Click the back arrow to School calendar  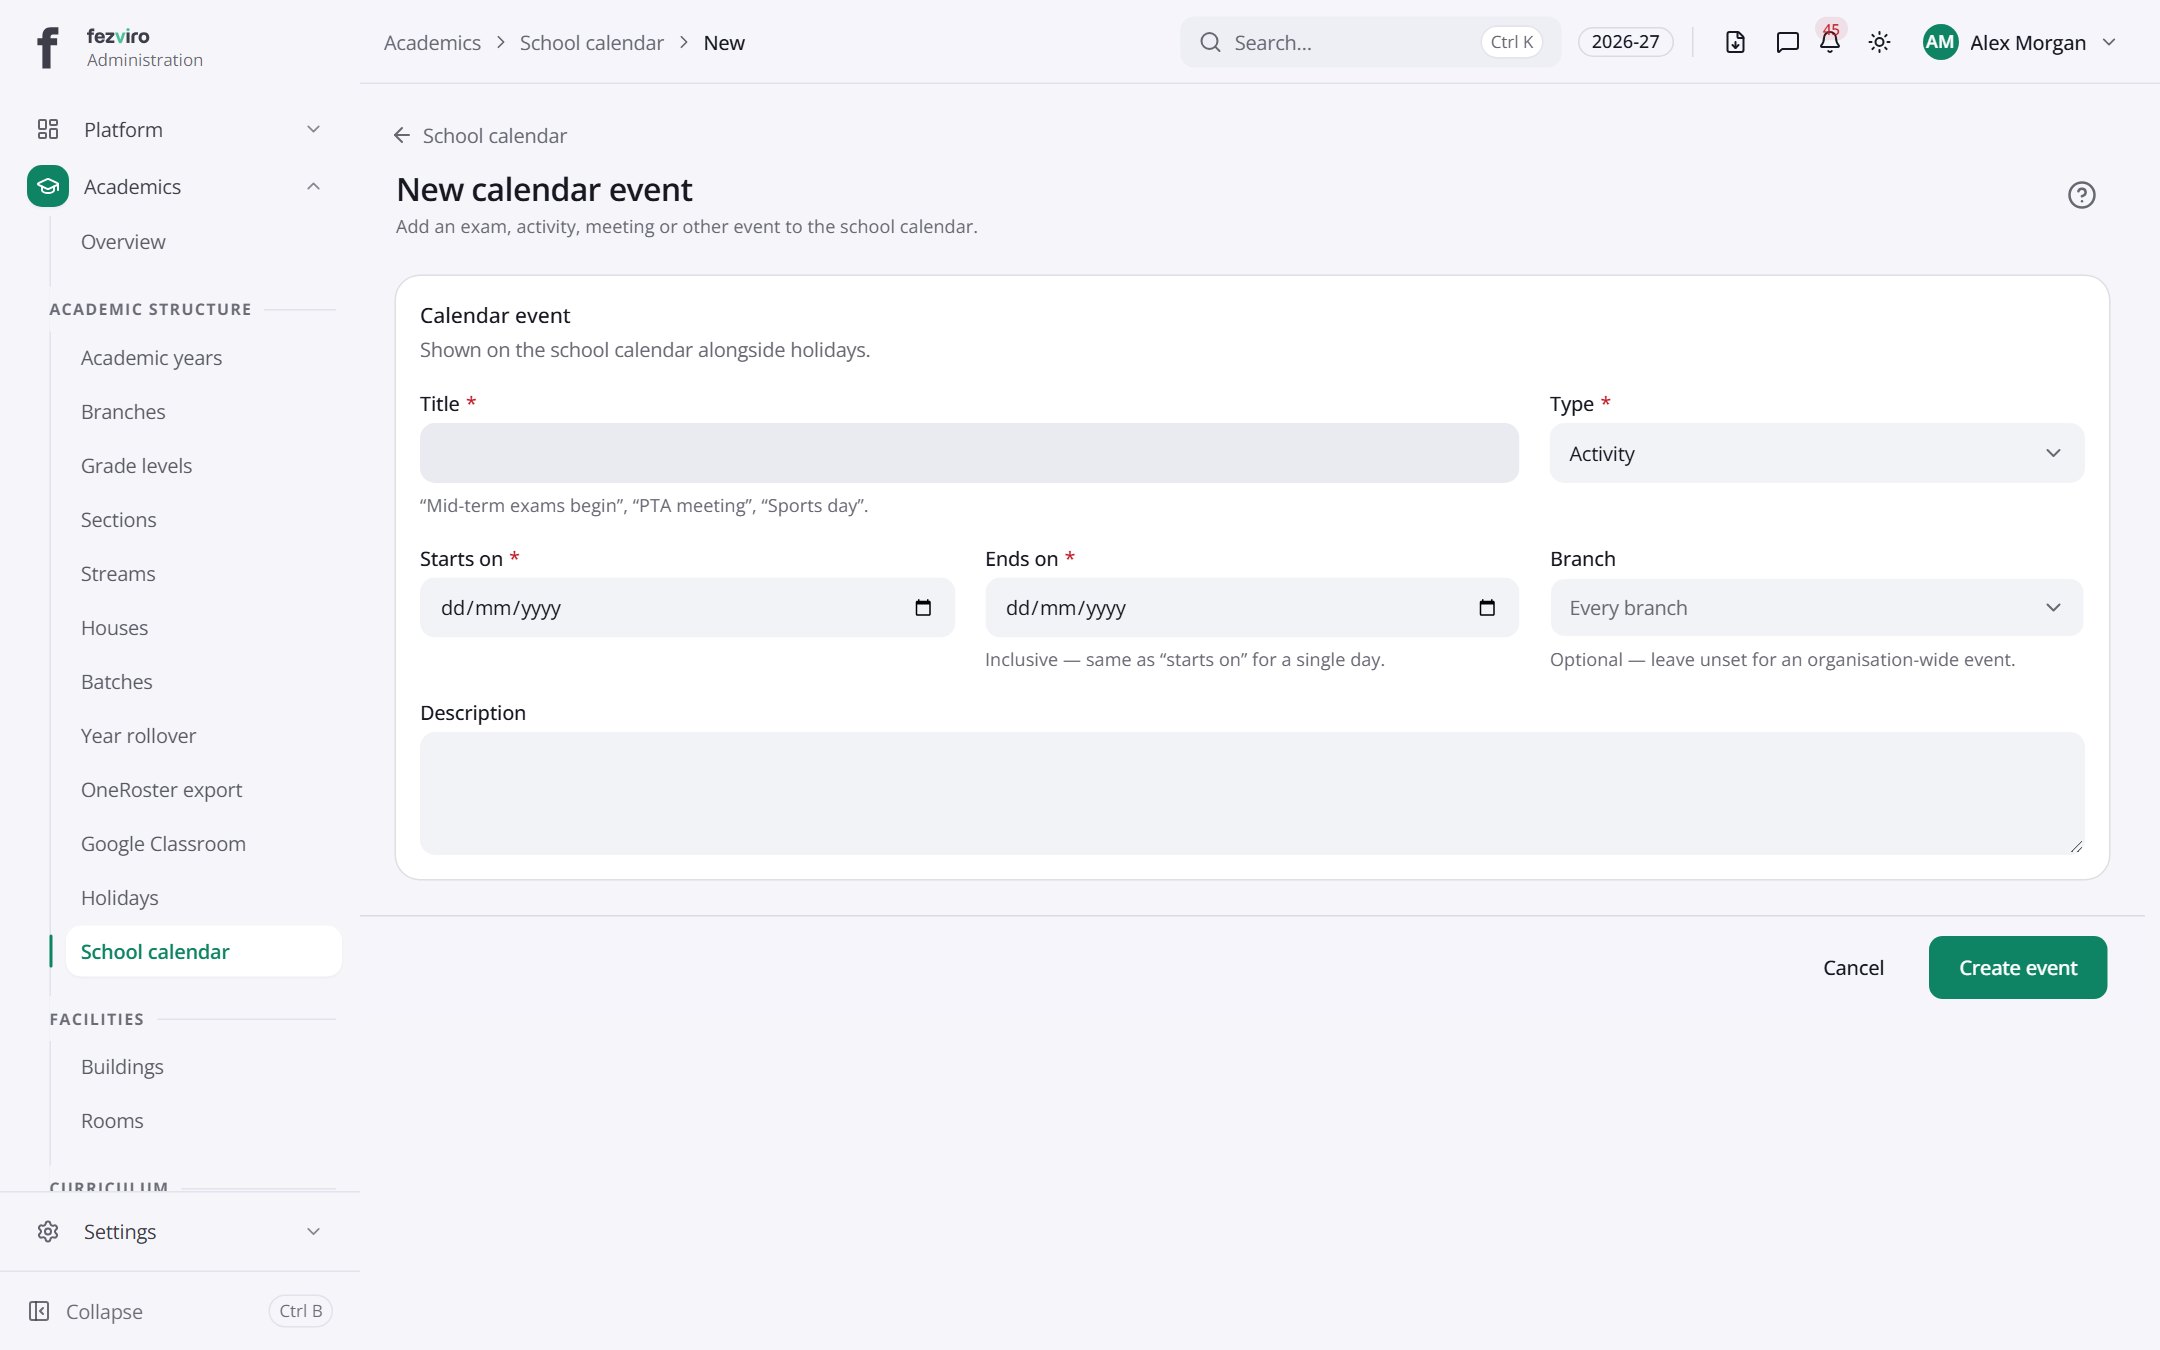[402, 135]
